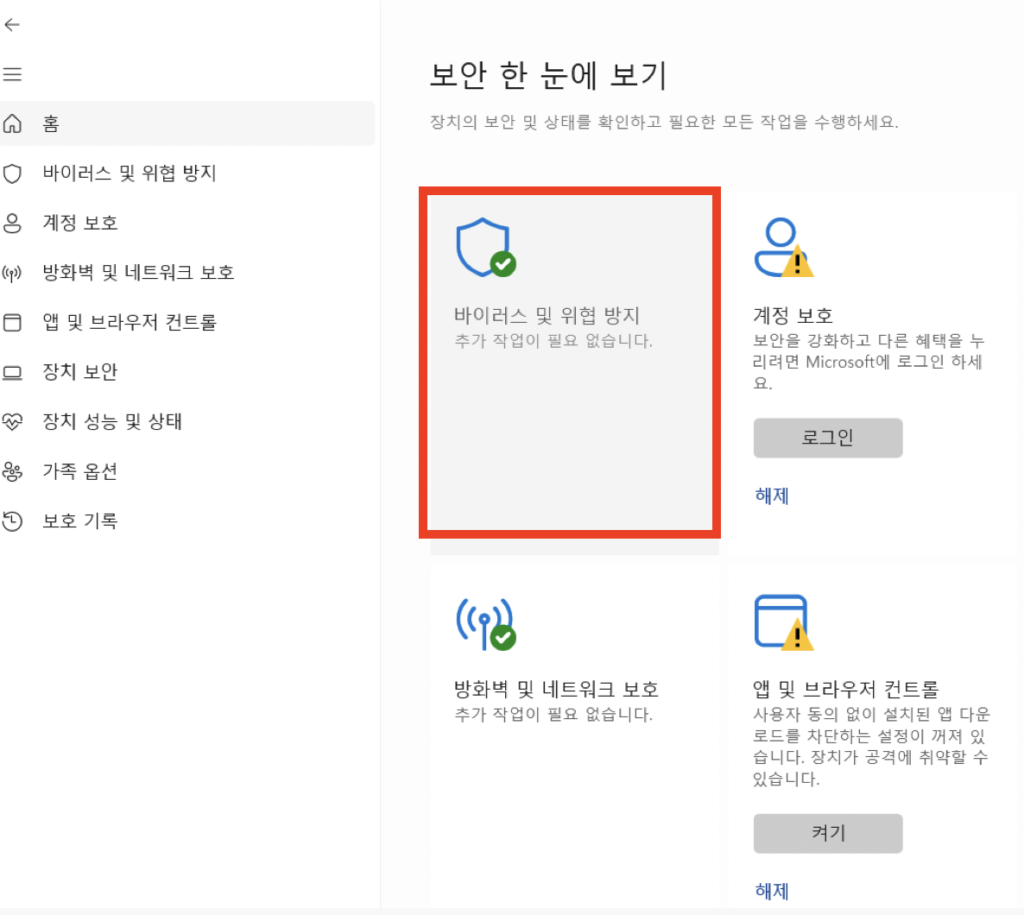Click the 장치 성능 및 상태 heart icon
1024x915 pixels.
click(x=13, y=421)
